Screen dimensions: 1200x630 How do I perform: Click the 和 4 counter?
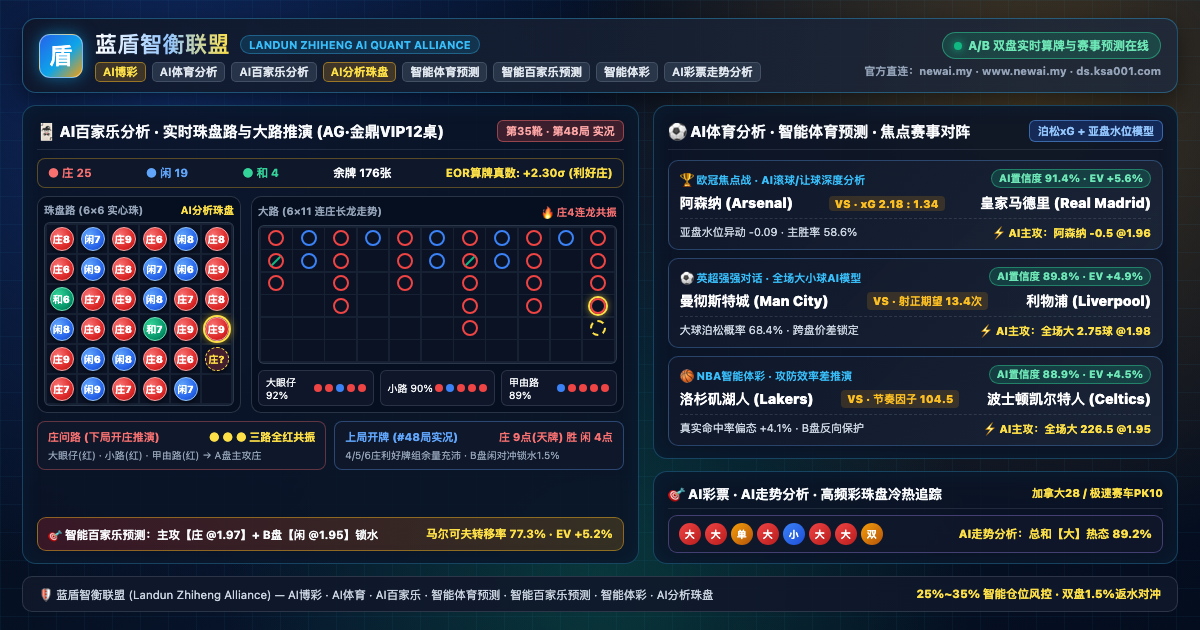(260, 173)
